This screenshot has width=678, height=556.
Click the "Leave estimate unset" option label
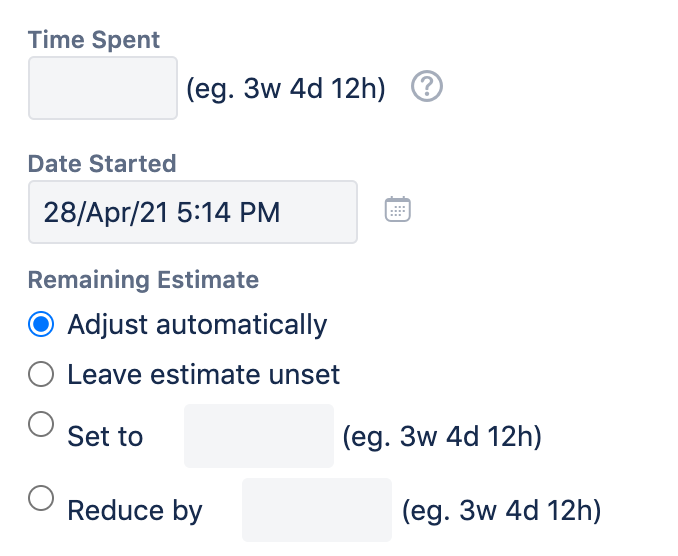click(204, 375)
